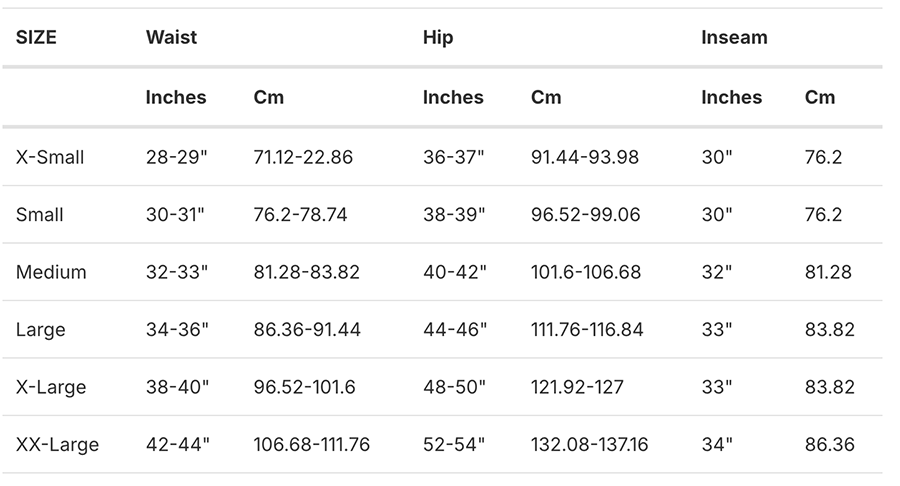
Task: Click the Inseam column header
Action: click(734, 38)
